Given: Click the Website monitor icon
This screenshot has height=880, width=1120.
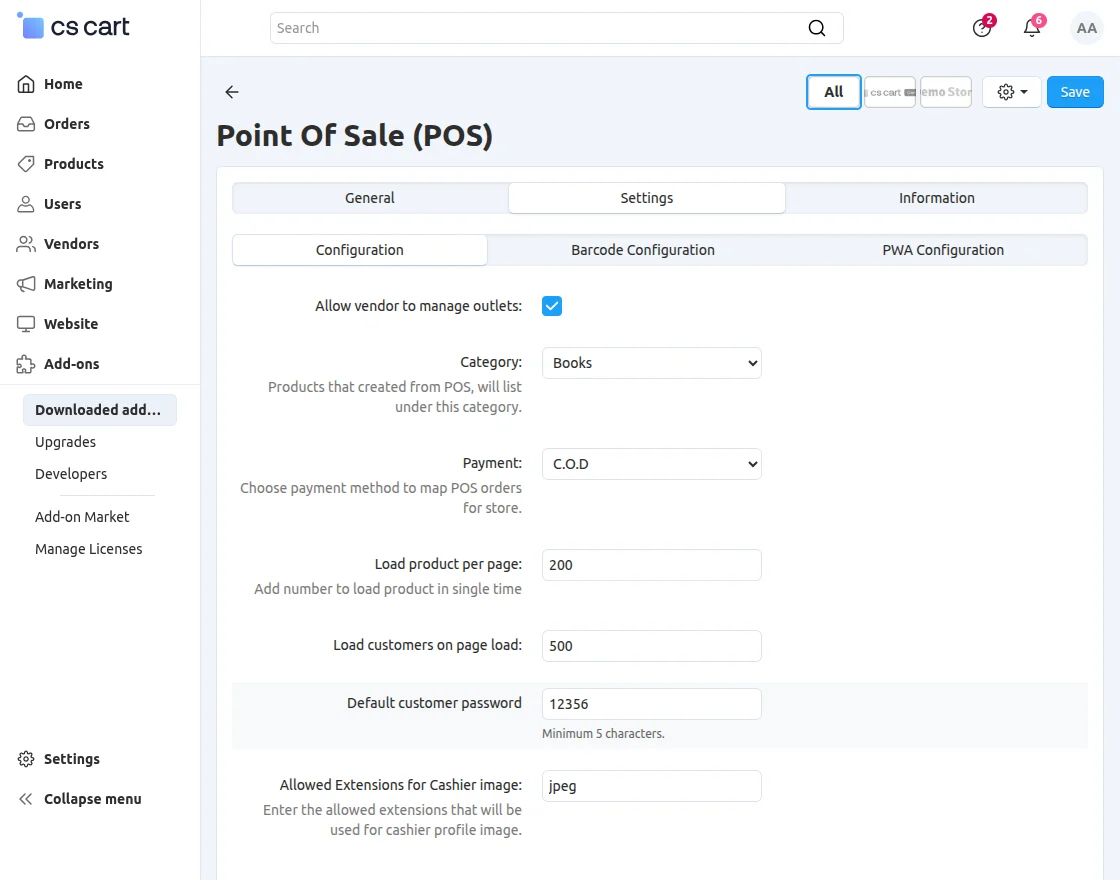Looking at the screenshot, I should [x=26, y=324].
